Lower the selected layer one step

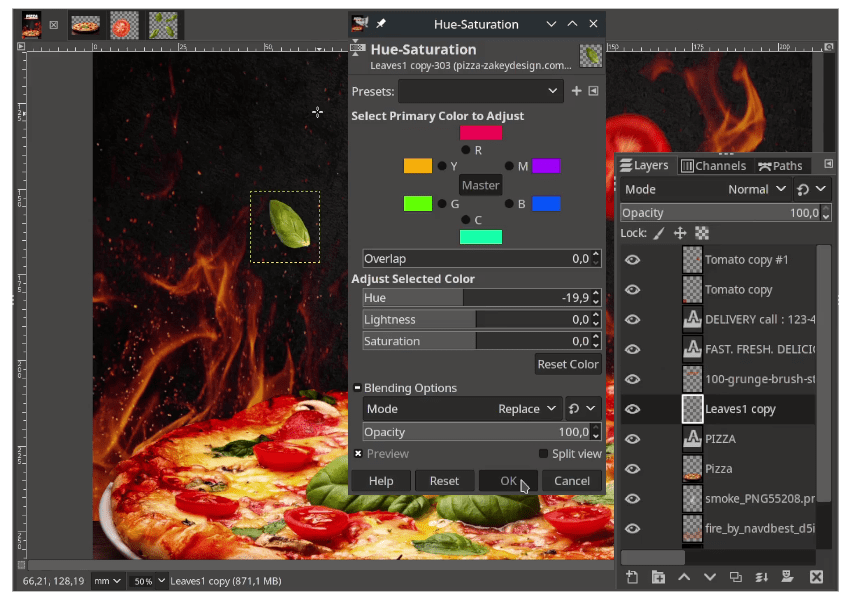710,577
